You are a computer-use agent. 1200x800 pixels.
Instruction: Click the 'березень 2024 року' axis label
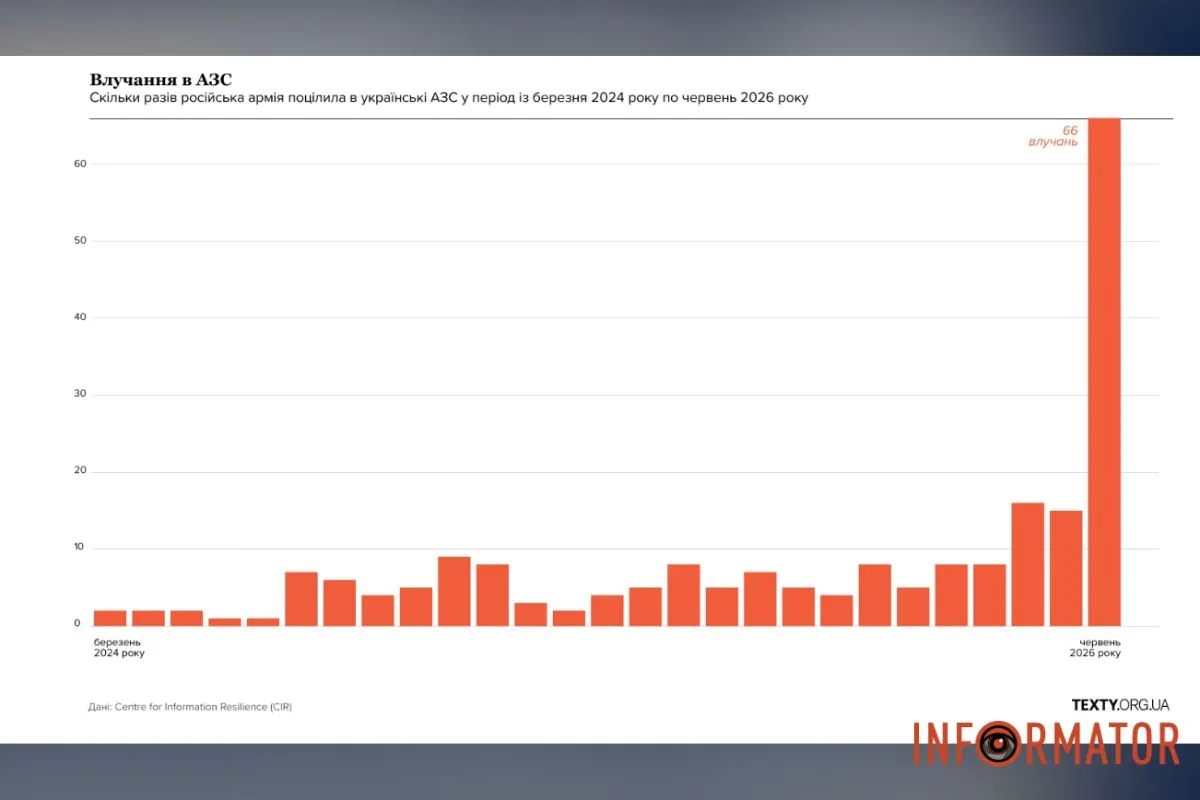pos(119,647)
